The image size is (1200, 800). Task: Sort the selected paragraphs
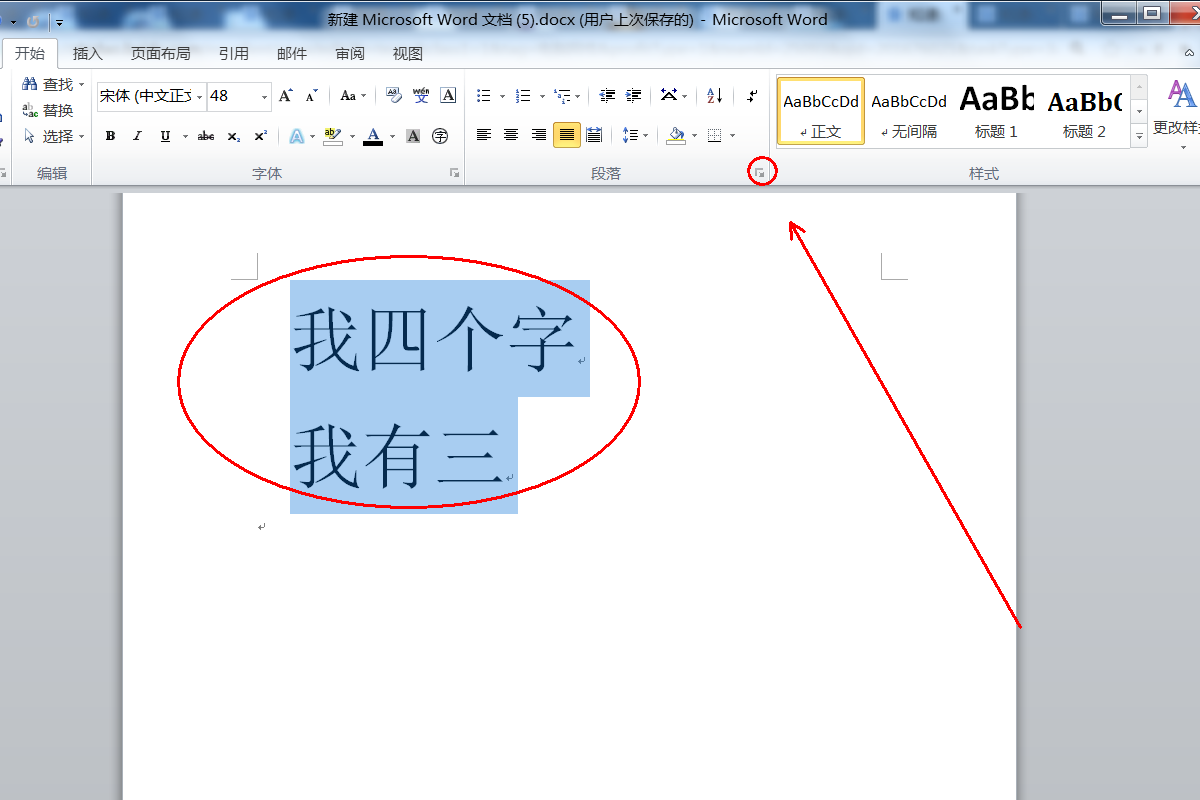715,95
